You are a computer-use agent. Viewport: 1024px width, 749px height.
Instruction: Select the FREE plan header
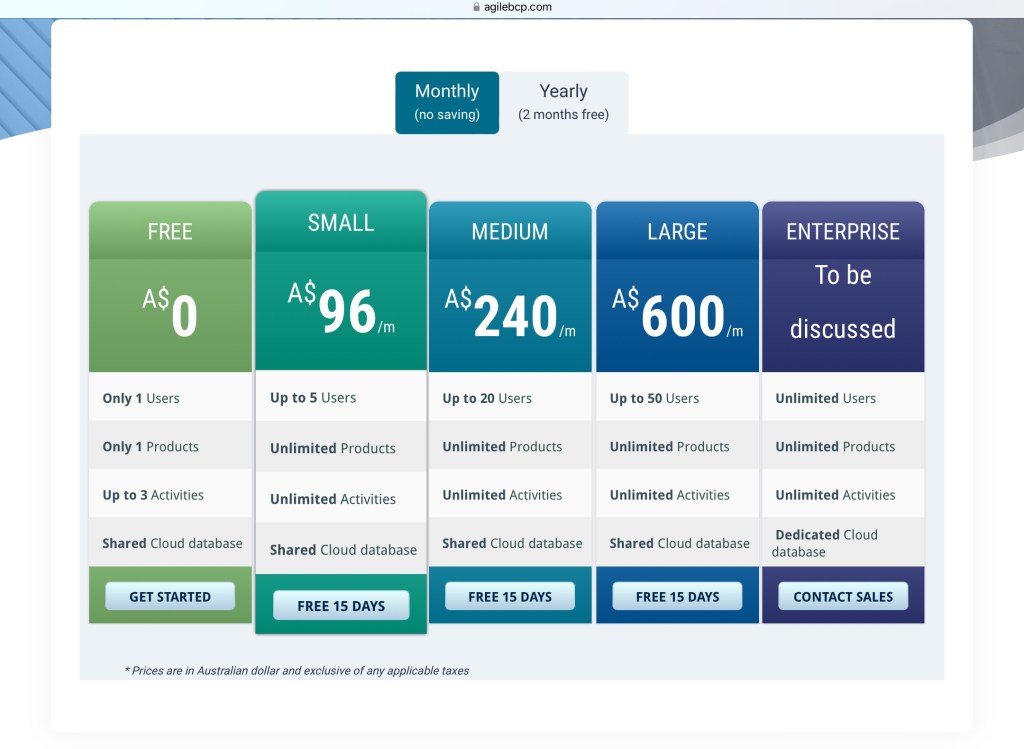pos(170,232)
